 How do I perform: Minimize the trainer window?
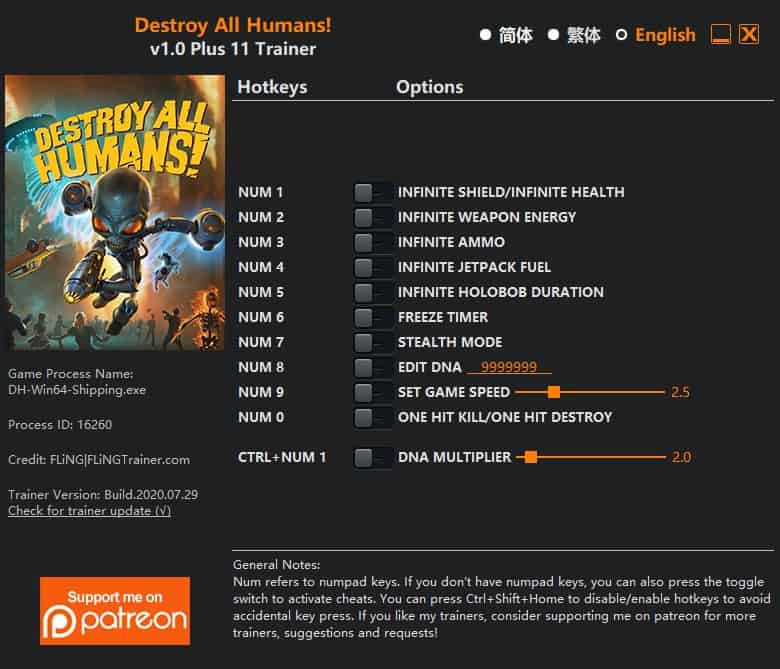coord(720,35)
